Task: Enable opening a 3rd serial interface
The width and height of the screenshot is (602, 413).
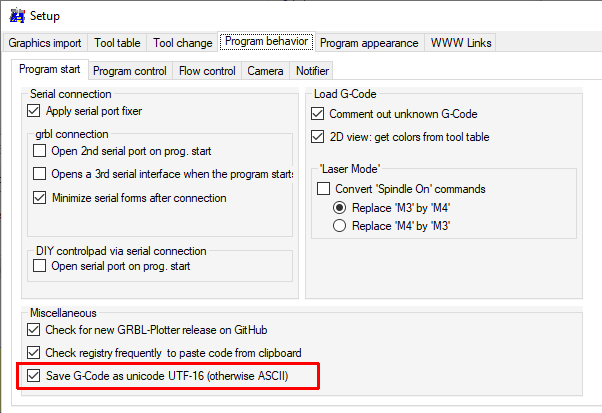Action: [40, 175]
